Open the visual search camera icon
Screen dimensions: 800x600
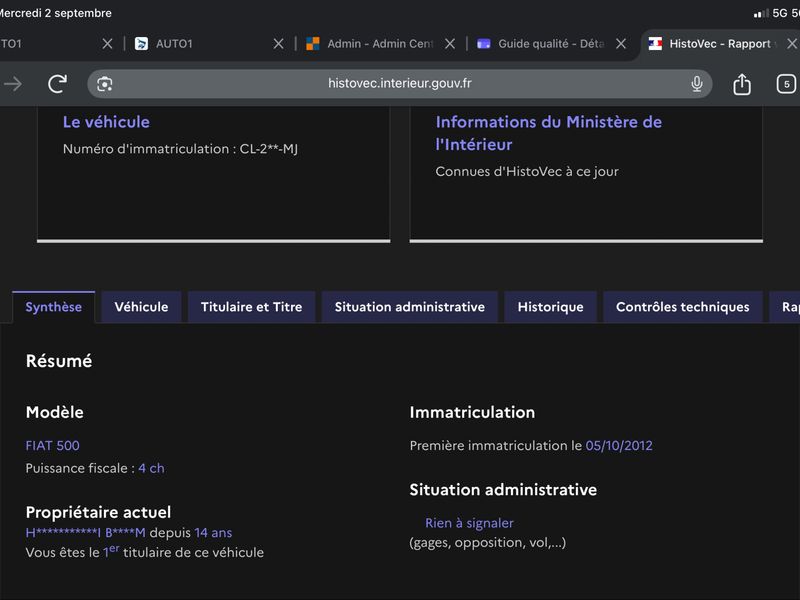[105, 84]
